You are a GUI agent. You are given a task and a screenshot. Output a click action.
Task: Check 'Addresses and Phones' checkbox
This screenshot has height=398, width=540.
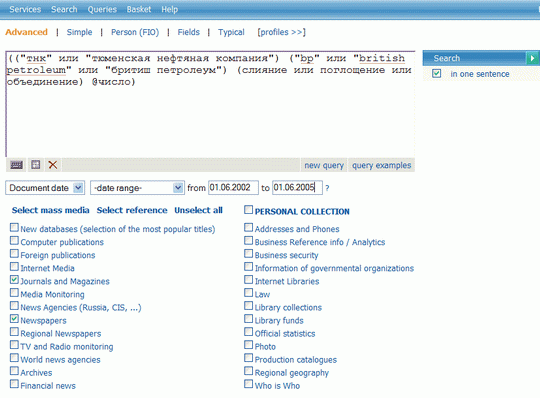click(x=248, y=227)
